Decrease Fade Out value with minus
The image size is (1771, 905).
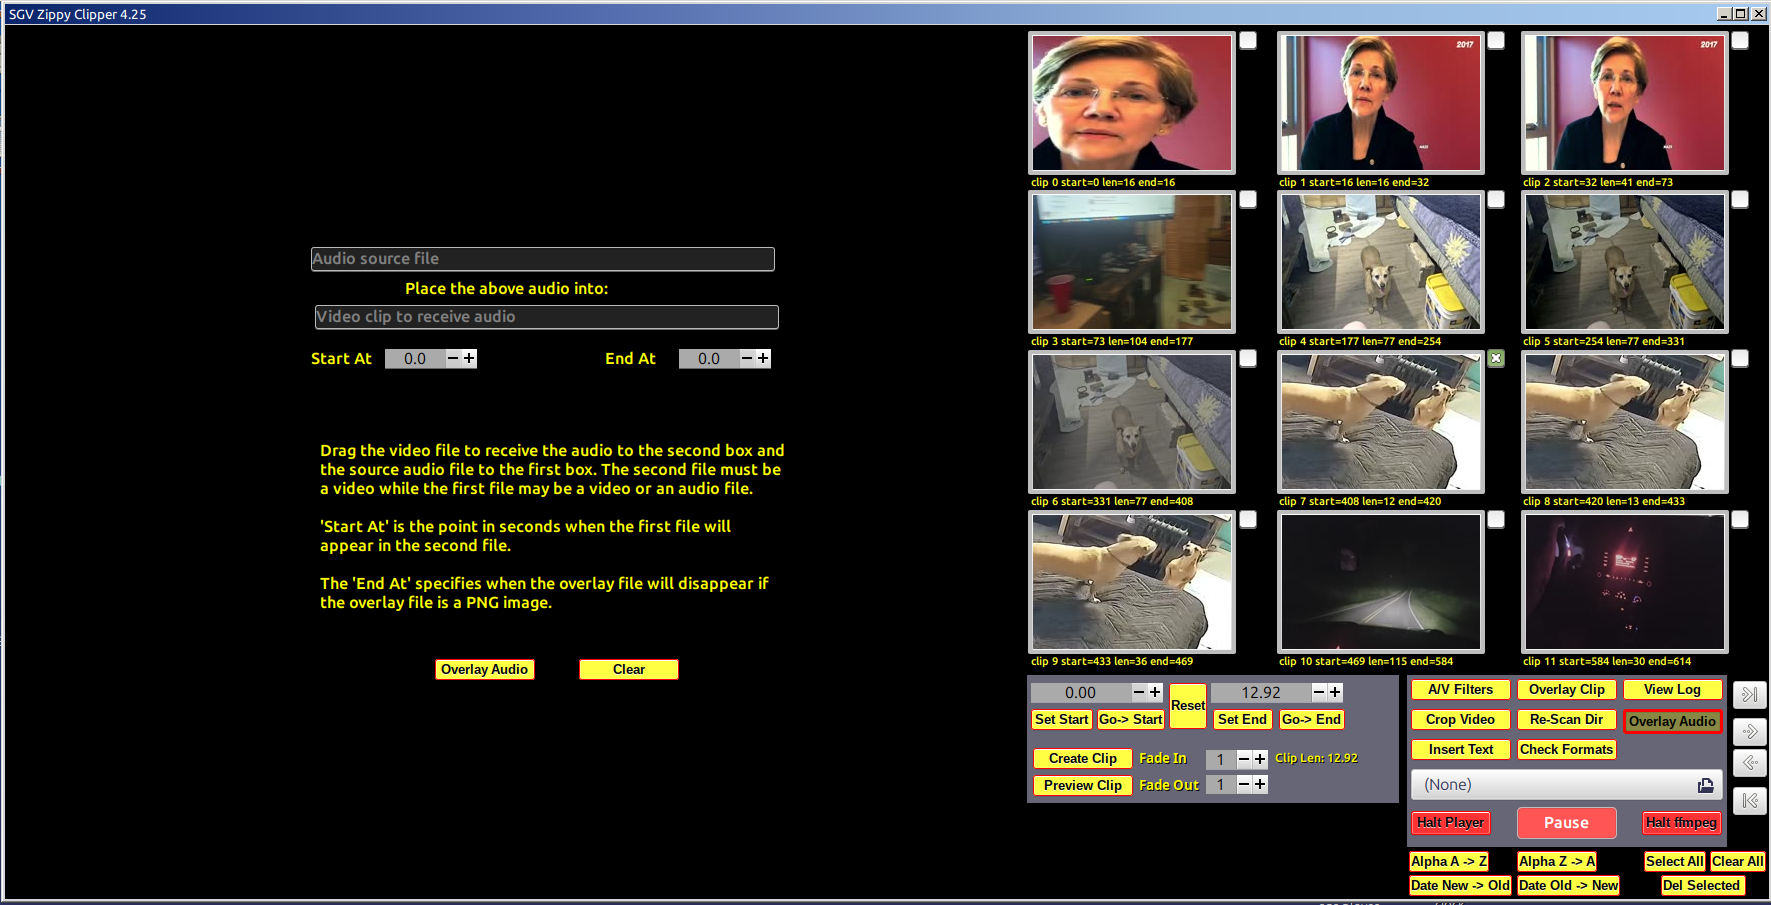(x=1243, y=785)
